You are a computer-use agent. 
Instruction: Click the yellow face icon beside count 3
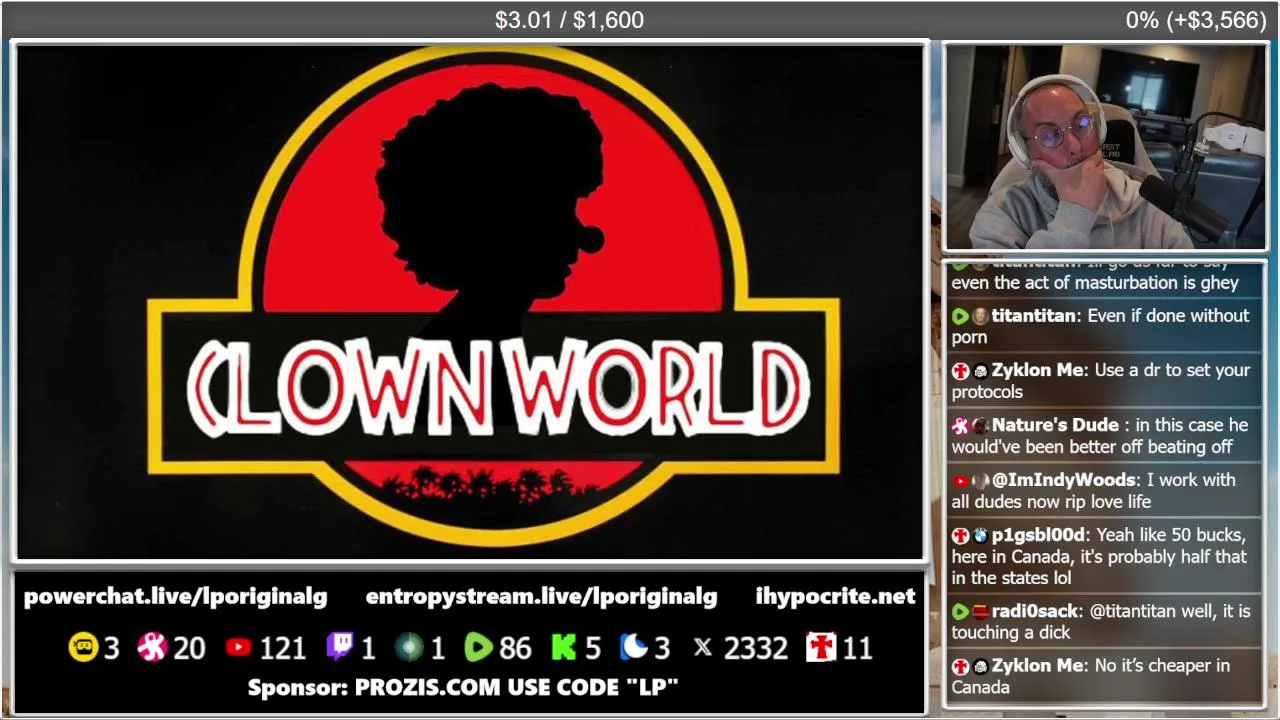83,648
